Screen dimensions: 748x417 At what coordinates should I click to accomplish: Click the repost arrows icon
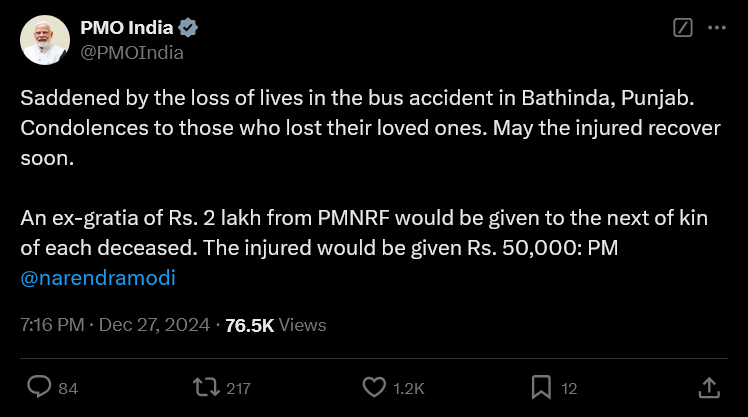click(x=205, y=387)
